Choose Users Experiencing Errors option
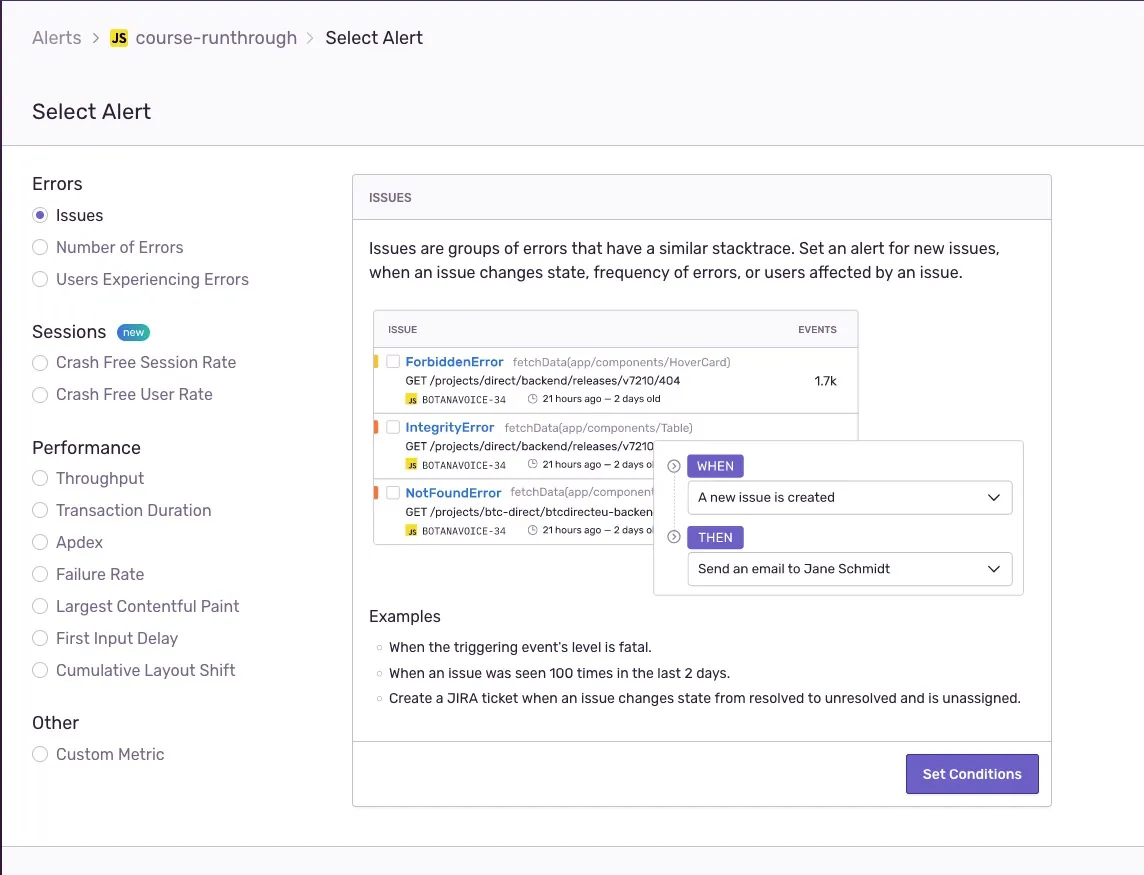Viewport: 1144px width, 875px height. (40, 280)
